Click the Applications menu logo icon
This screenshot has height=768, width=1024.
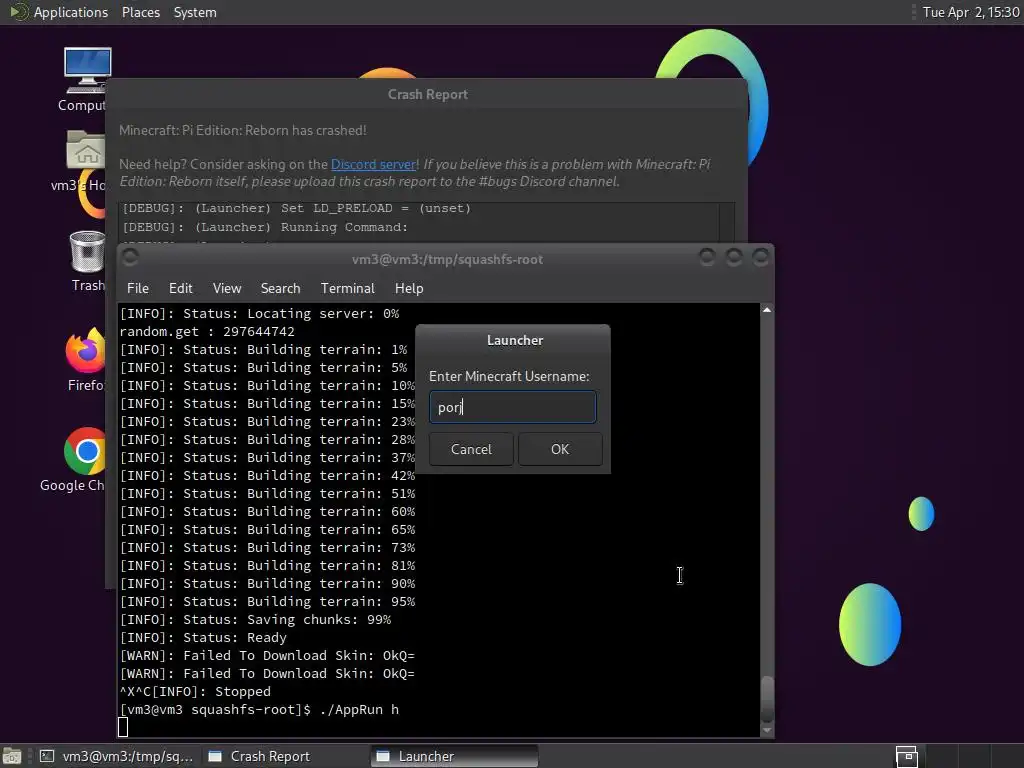point(18,12)
